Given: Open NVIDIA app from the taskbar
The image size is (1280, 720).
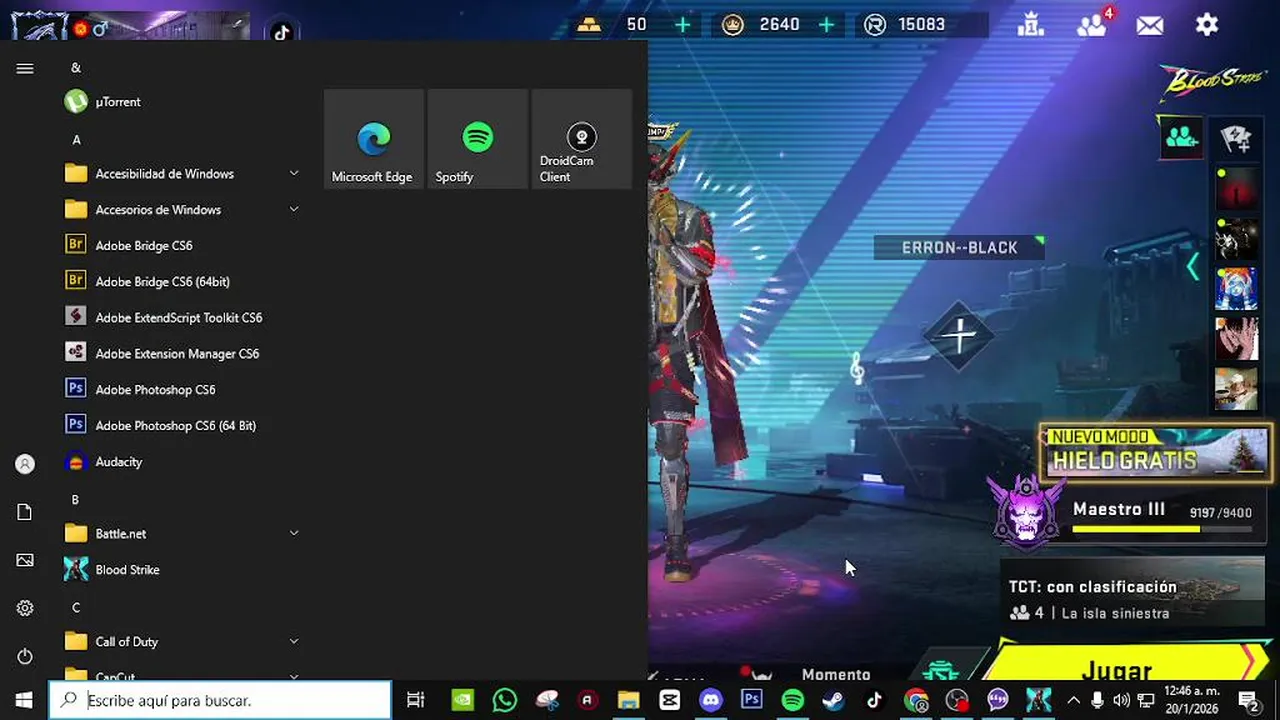Looking at the screenshot, I should (x=462, y=700).
